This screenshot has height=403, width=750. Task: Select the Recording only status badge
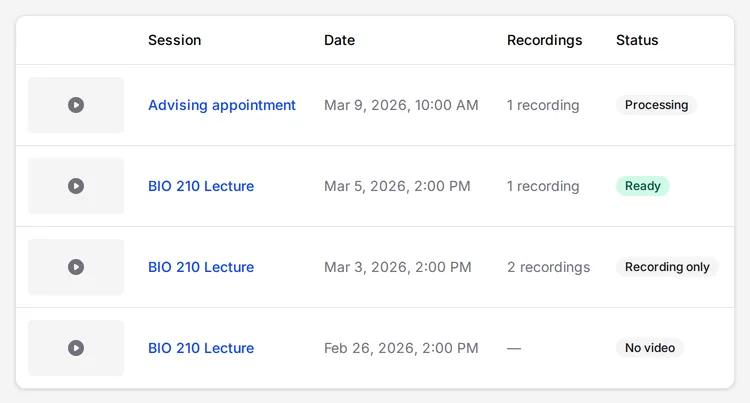pyautogui.click(x=667, y=267)
